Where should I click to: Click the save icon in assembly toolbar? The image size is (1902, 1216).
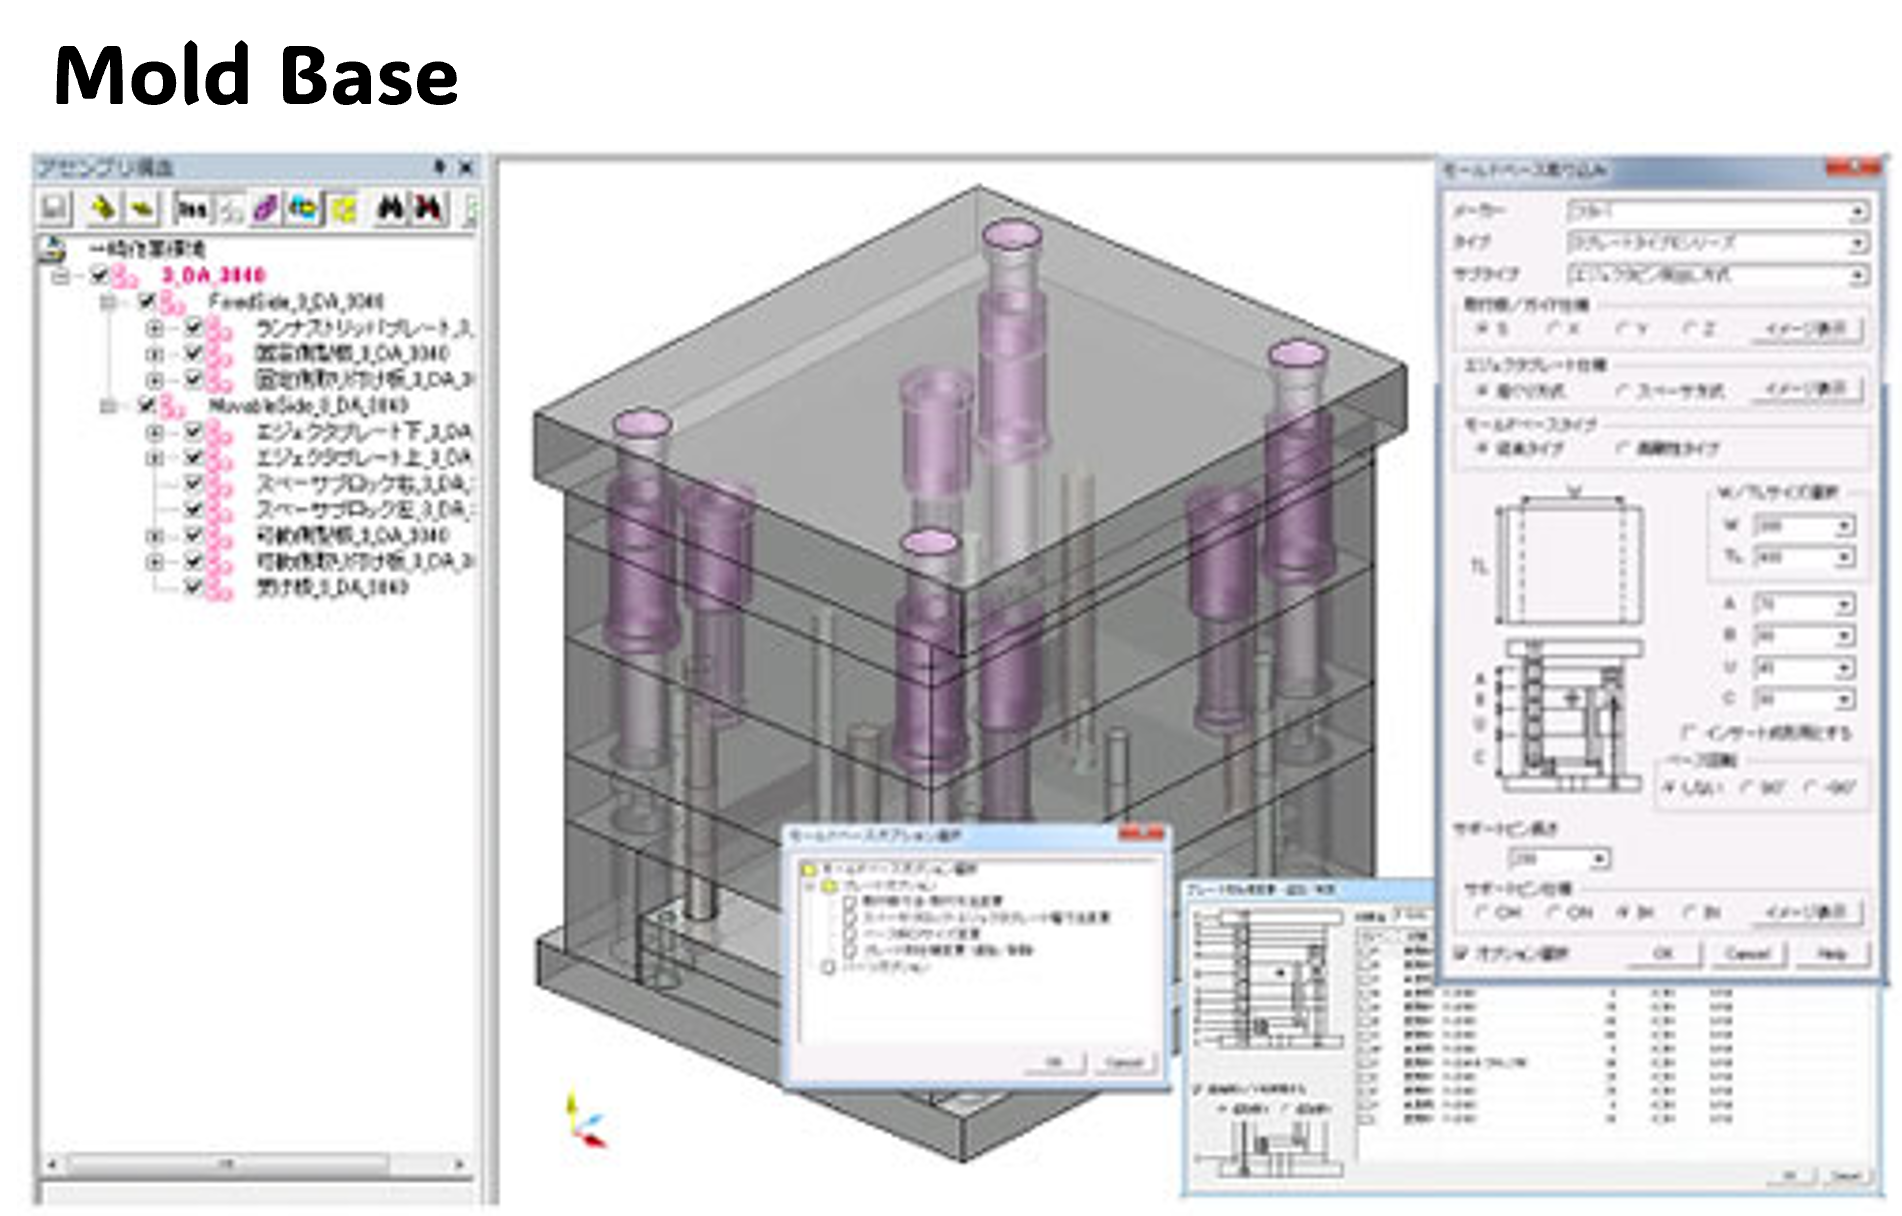pos(54,208)
